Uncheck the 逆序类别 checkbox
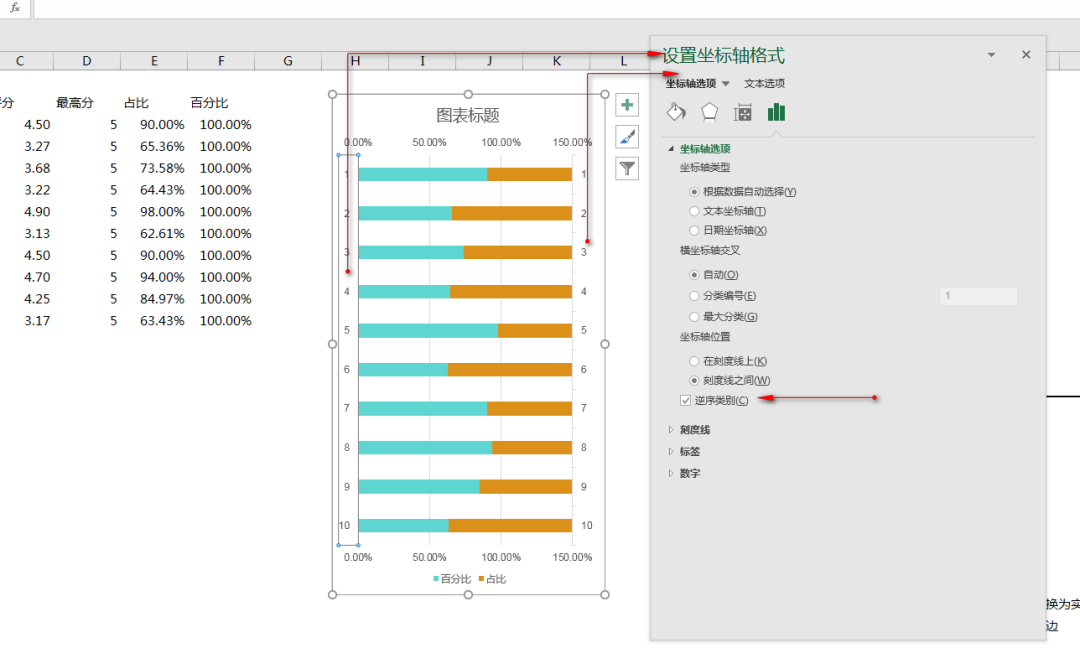The image size is (1080, 648). coord(685,399)
